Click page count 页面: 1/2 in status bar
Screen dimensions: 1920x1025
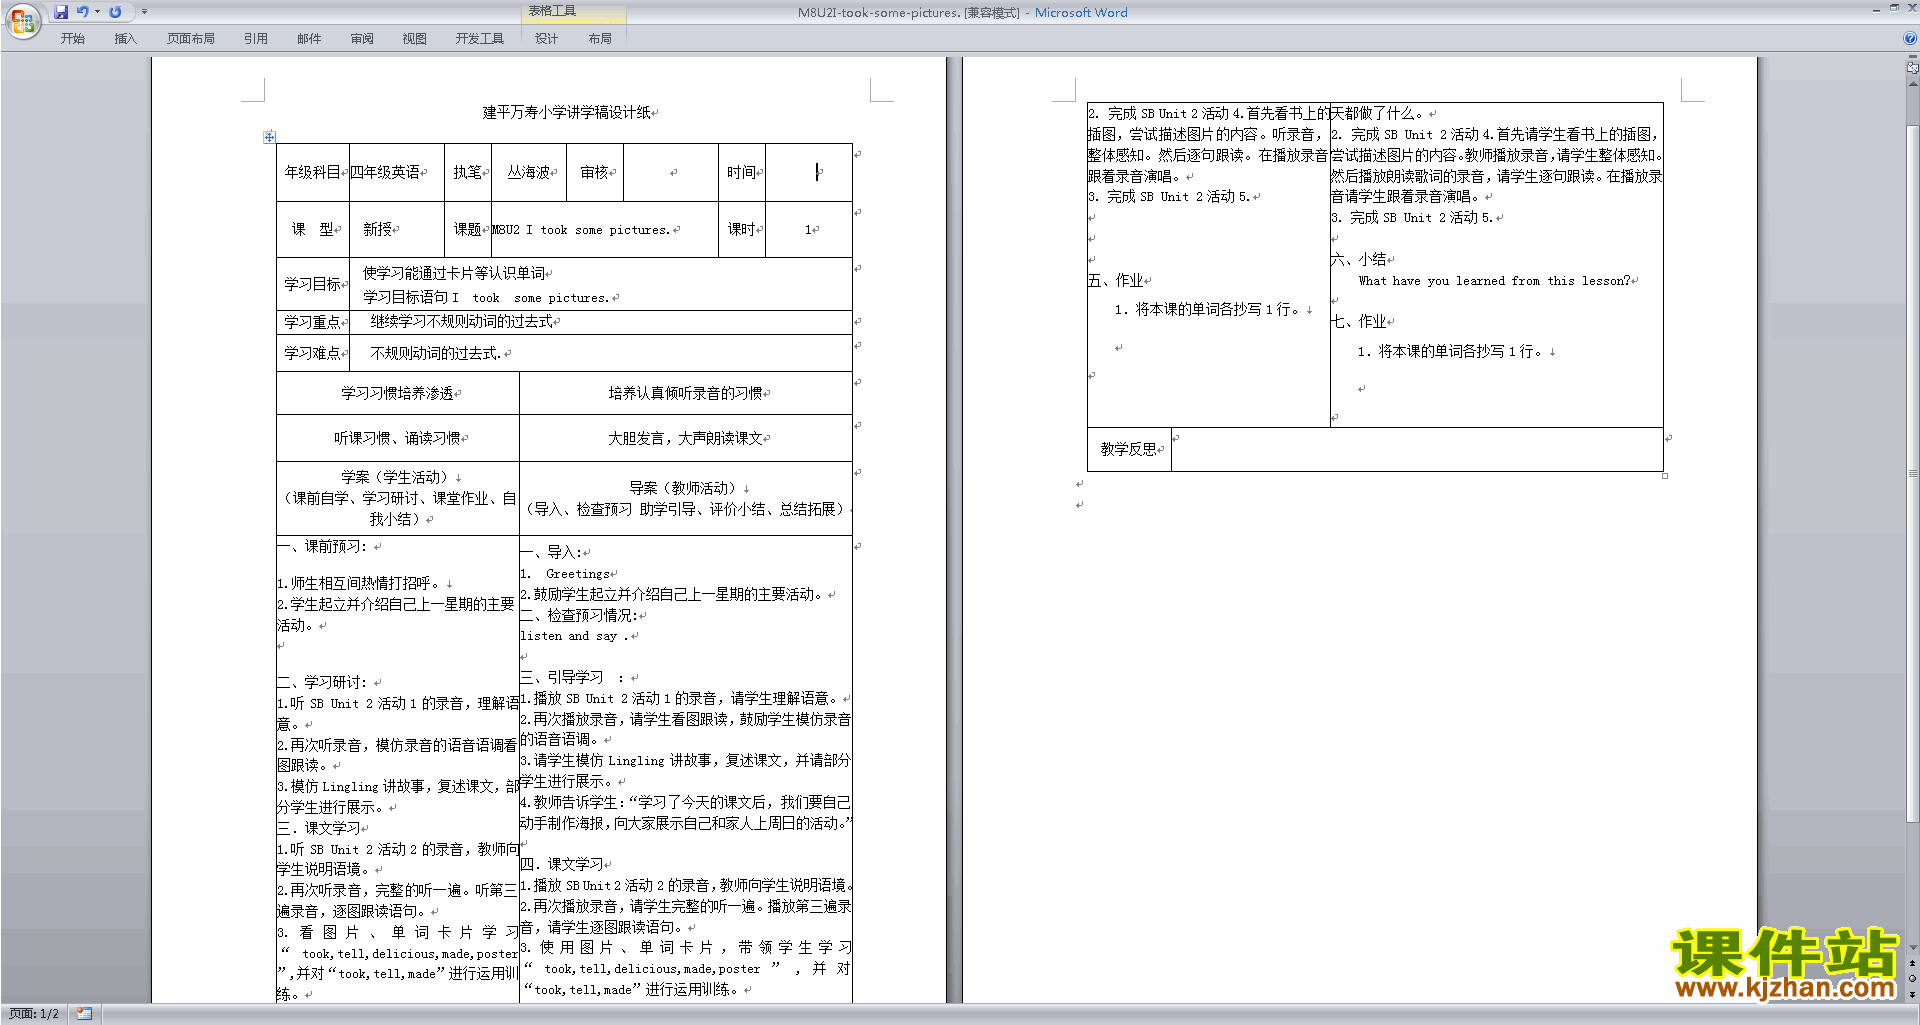[34, 1014]
